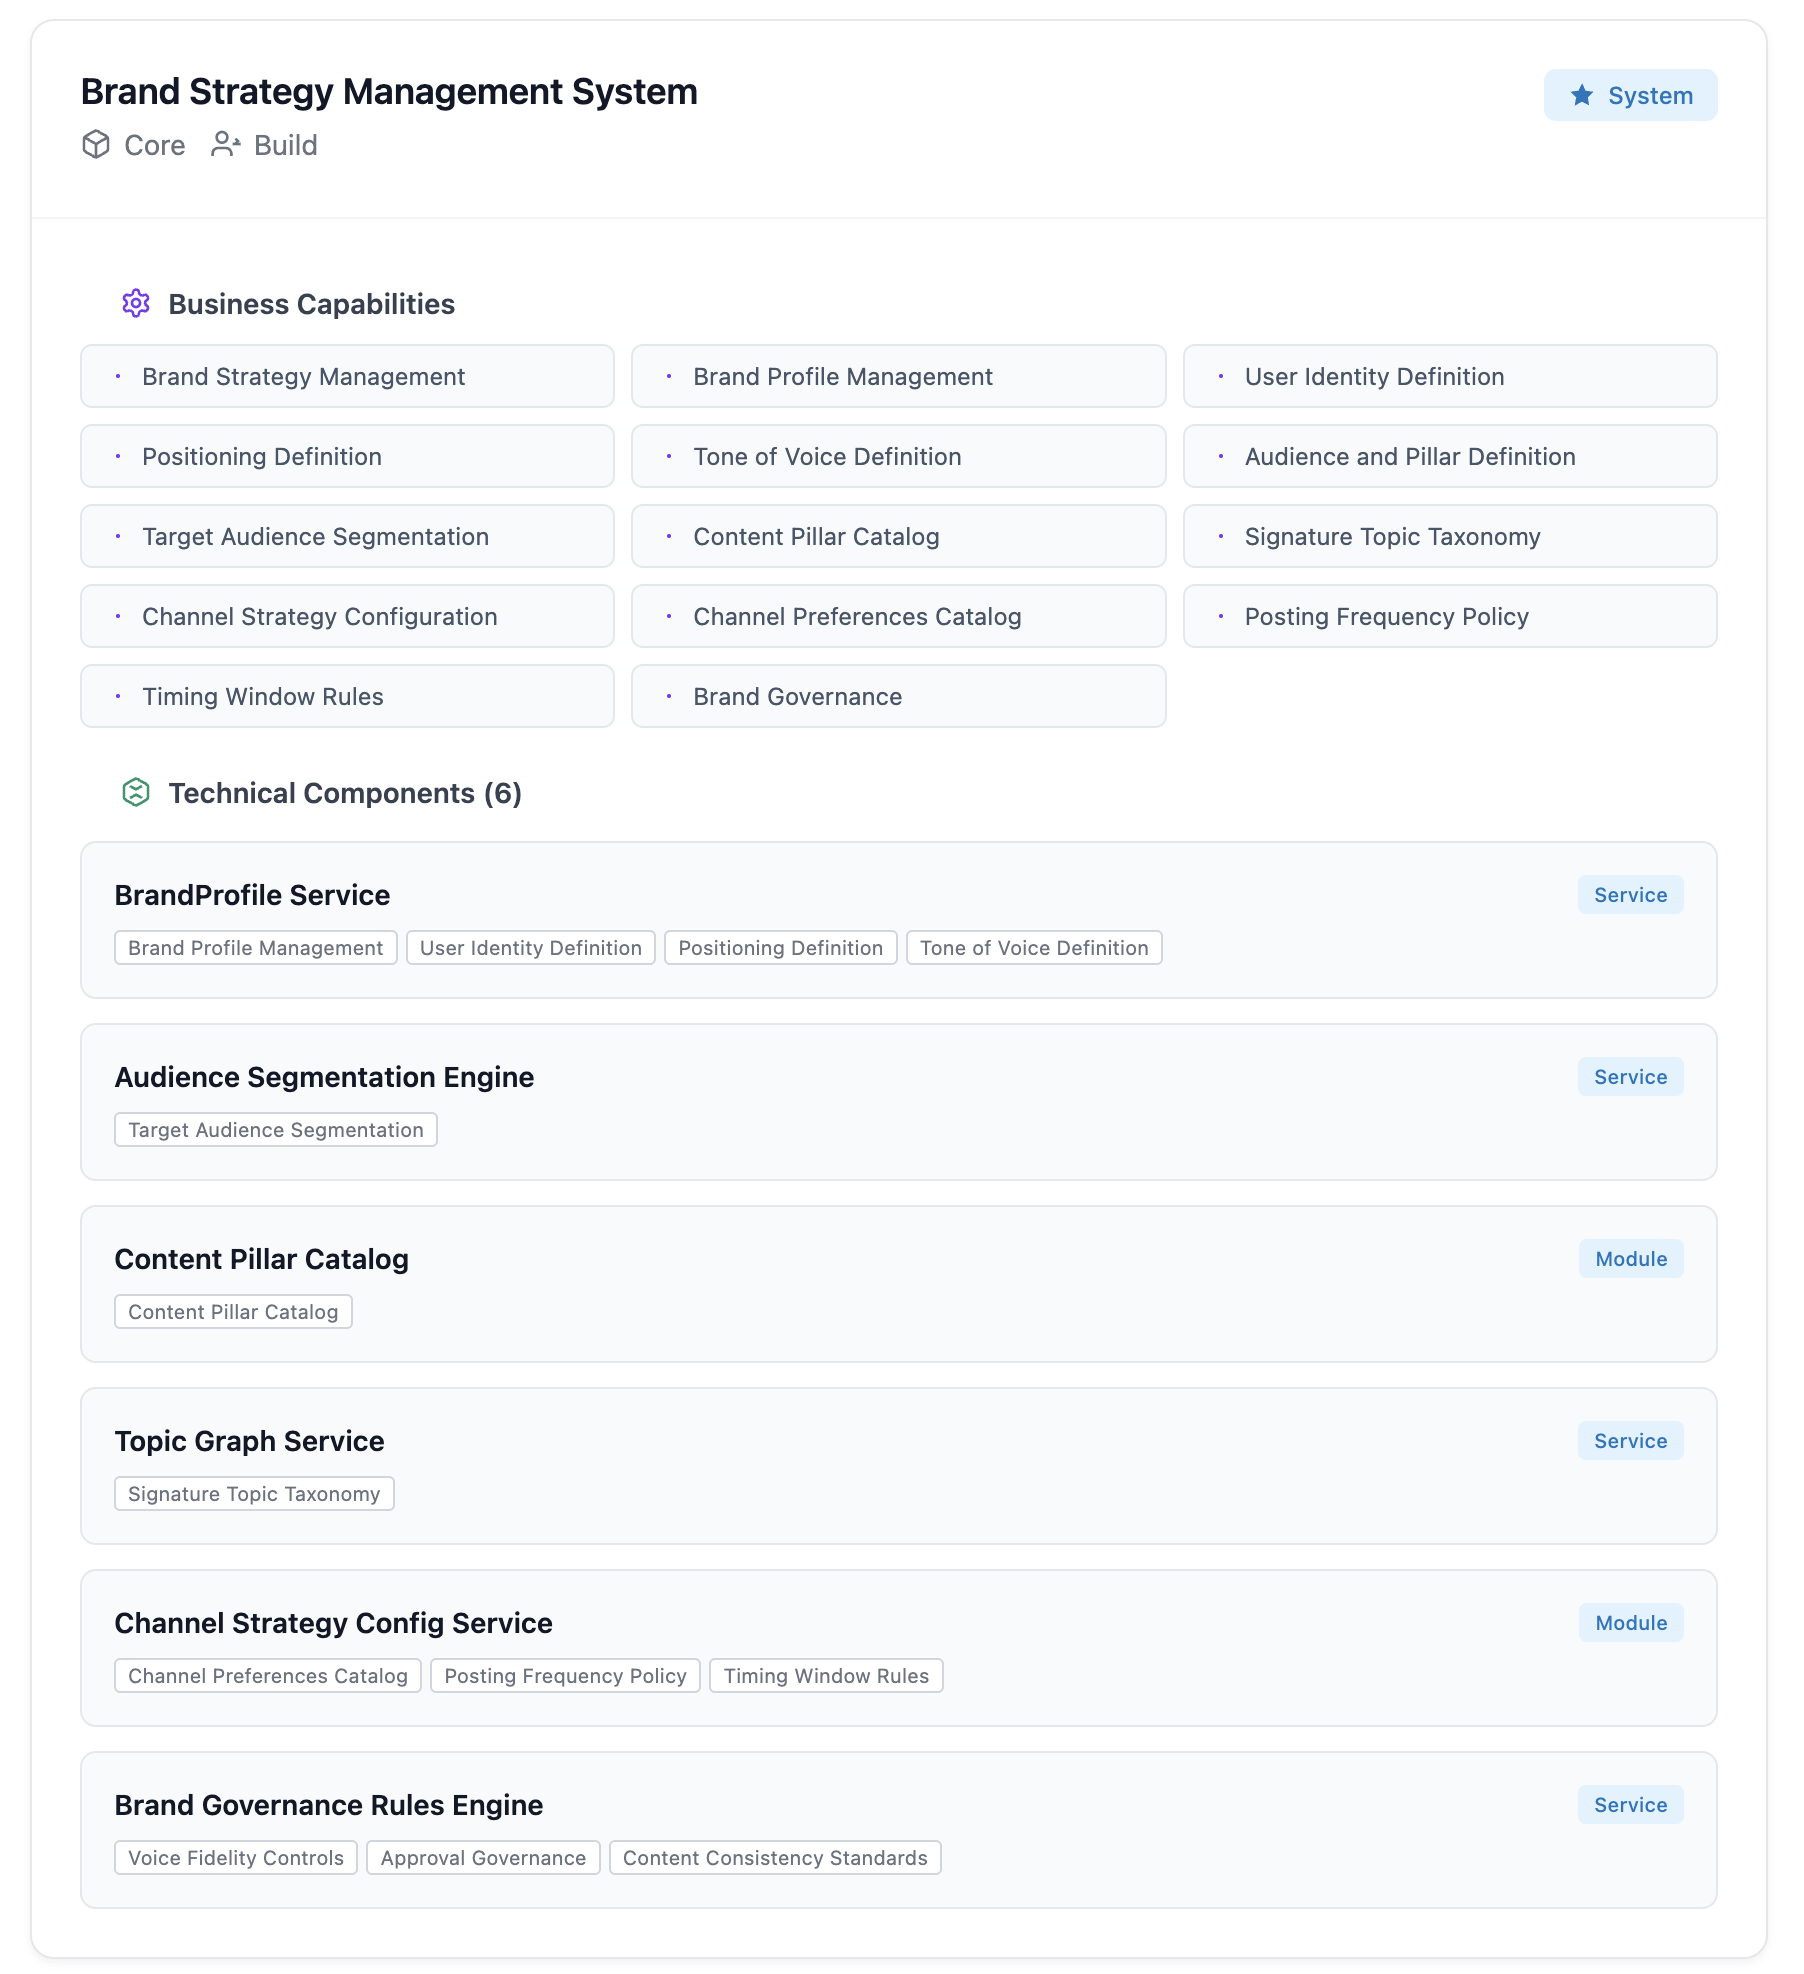
Task: Click the Timing Window Rules tag chip
Action: point(826,1676)
